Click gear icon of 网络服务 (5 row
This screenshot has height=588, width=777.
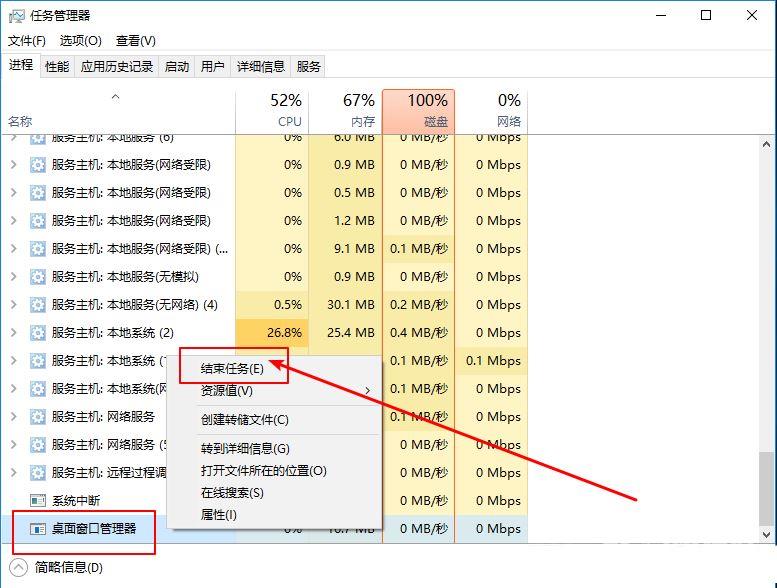pos(38,445)
